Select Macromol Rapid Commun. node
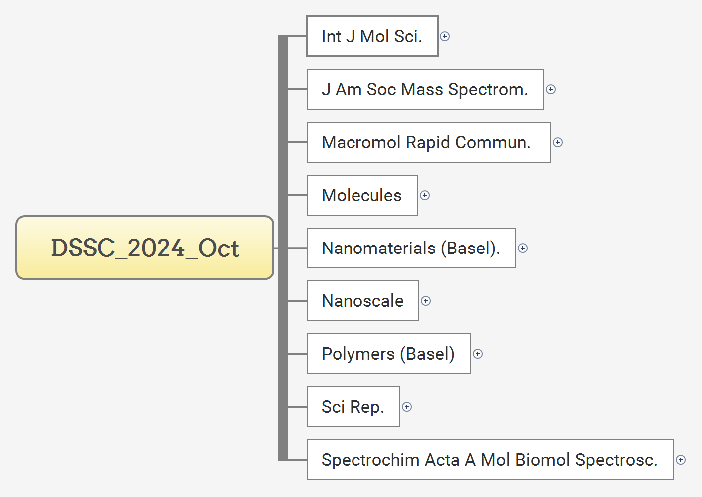The width and height of the screenshot is (702, 497). point(427,142)
